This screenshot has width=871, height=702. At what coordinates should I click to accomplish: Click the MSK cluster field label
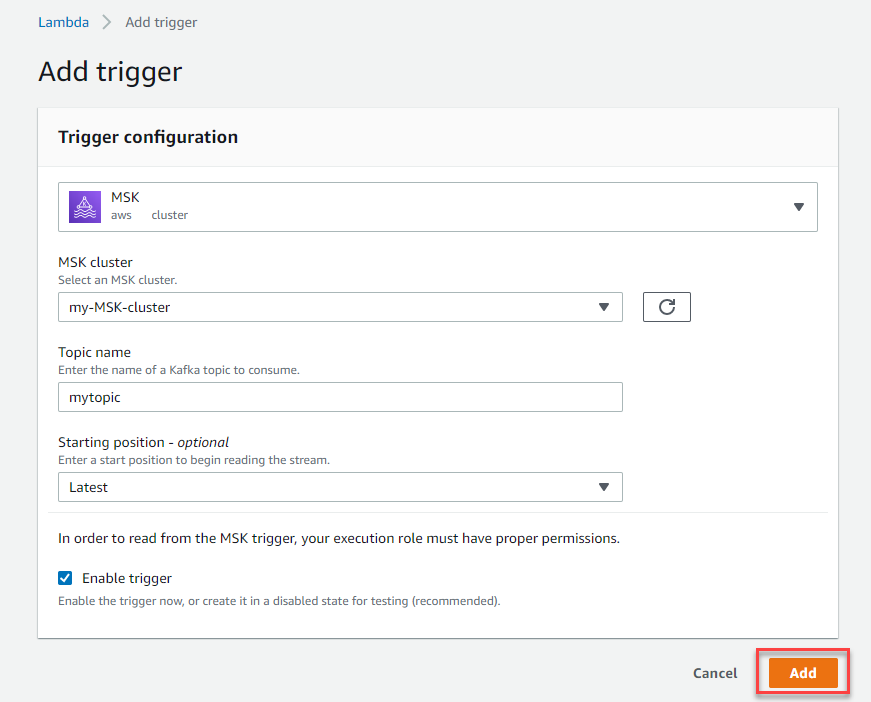96,262
